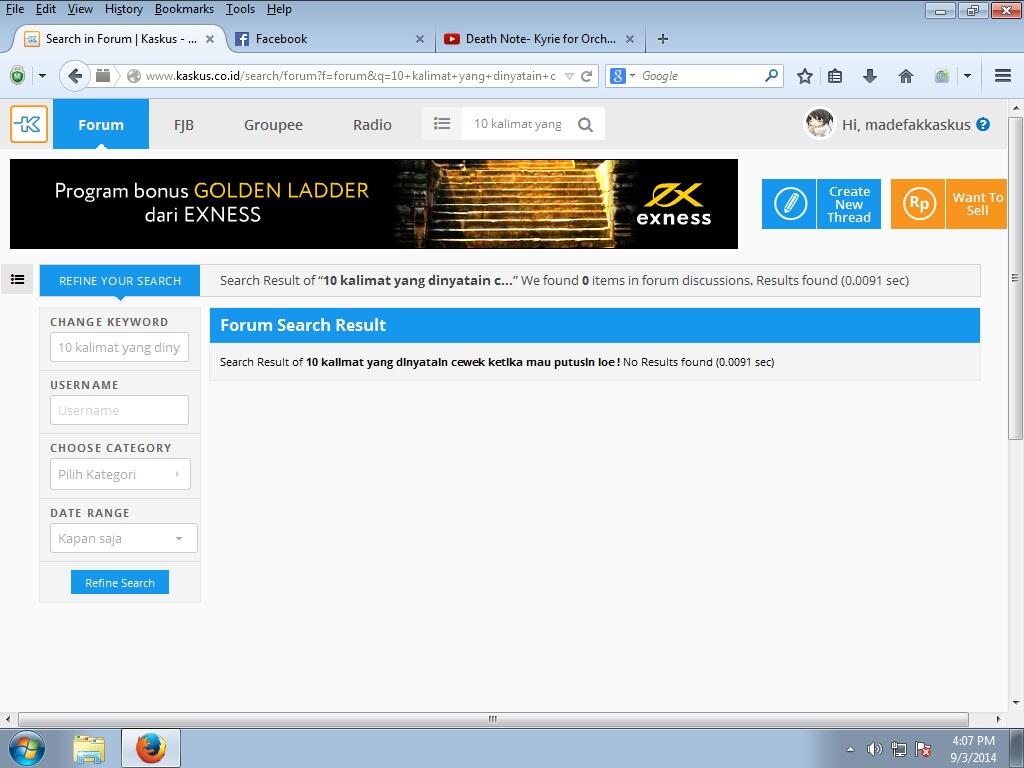Open the Bookmarks menu
The width and height of the screenshot is (1024, 768).
(x=184, y=9)
